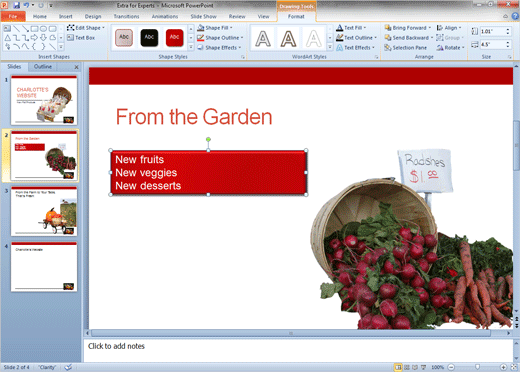Screen dimensions: 520x372
Task: Apply the black Abc shape style
Action: (x=149, y=37)
